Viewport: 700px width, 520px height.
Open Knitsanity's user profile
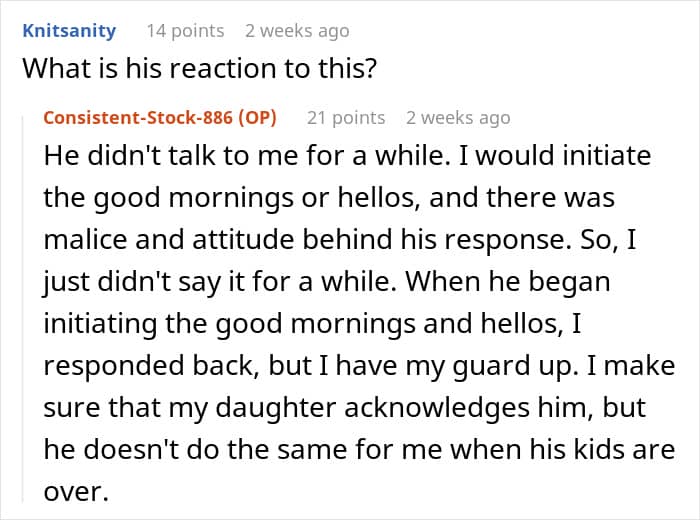(x=69, y=30)
